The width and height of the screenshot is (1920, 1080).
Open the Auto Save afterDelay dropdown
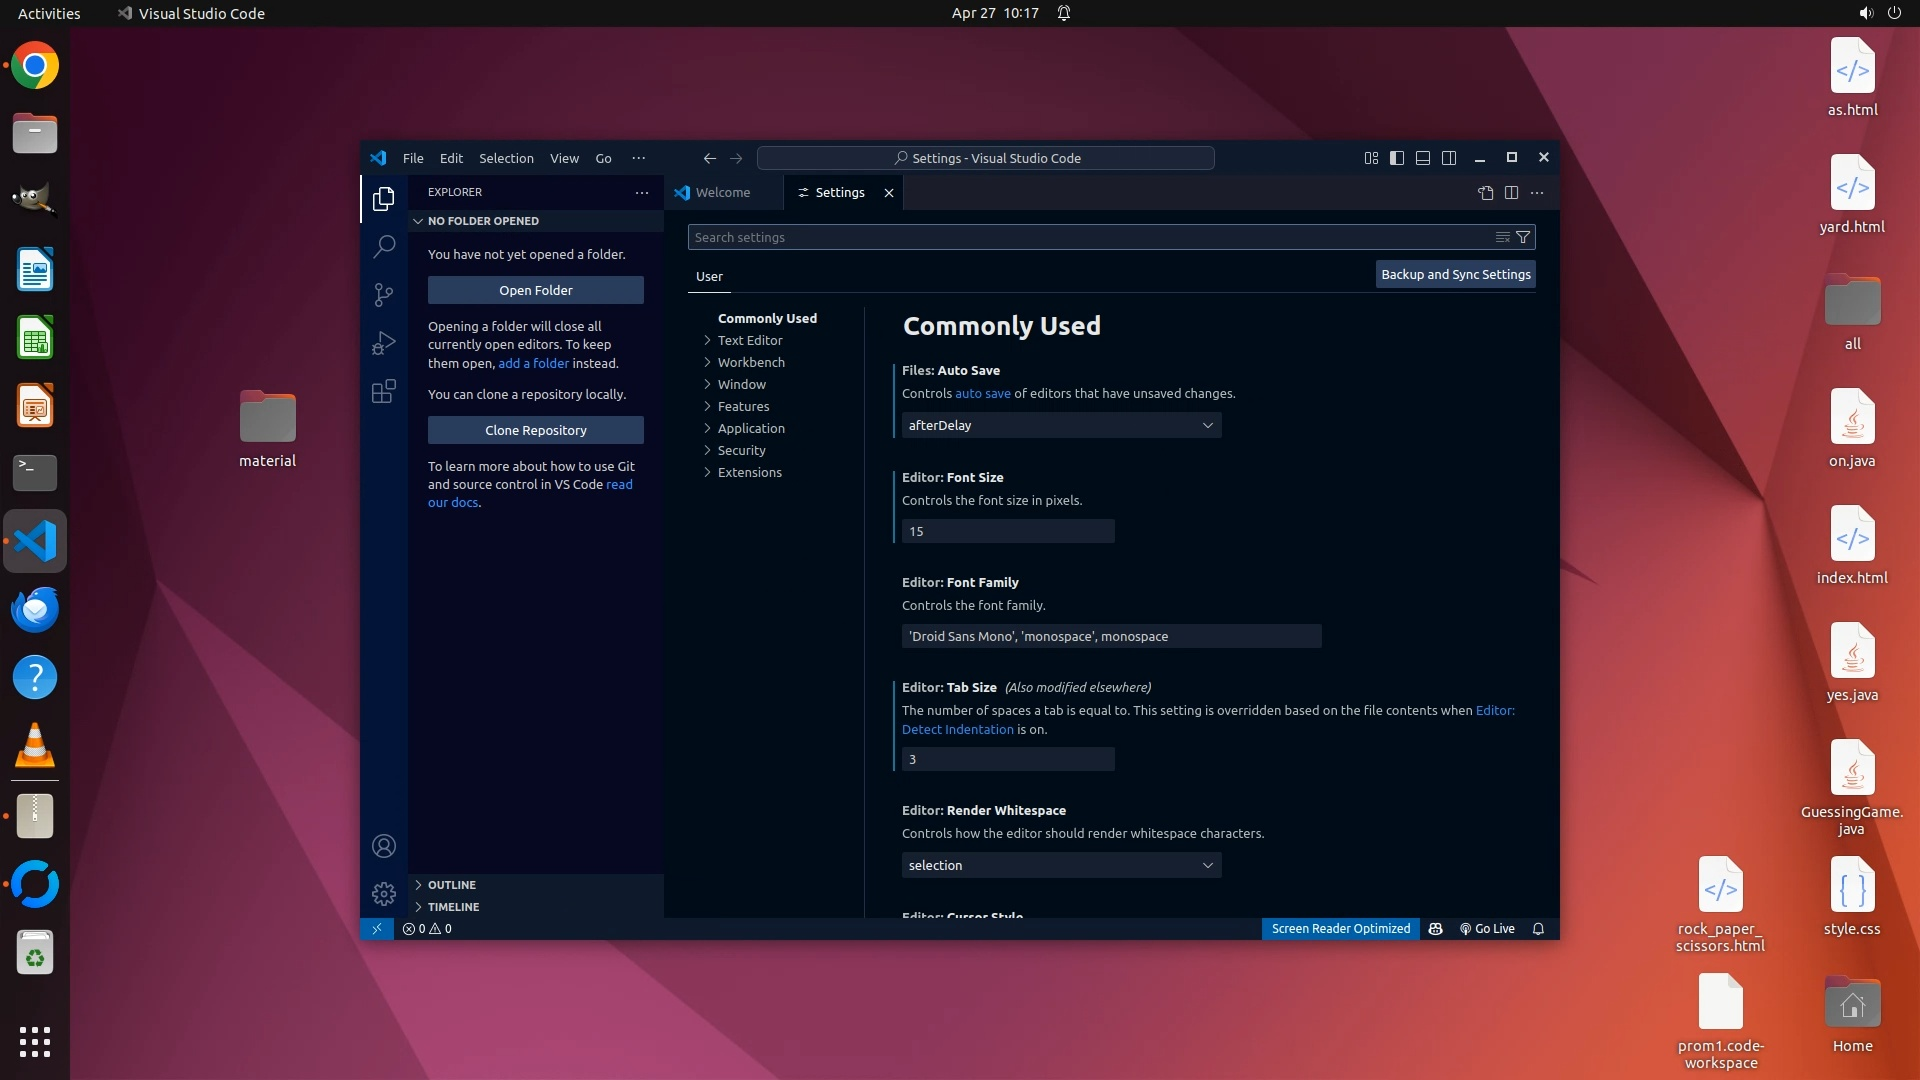1061,425
